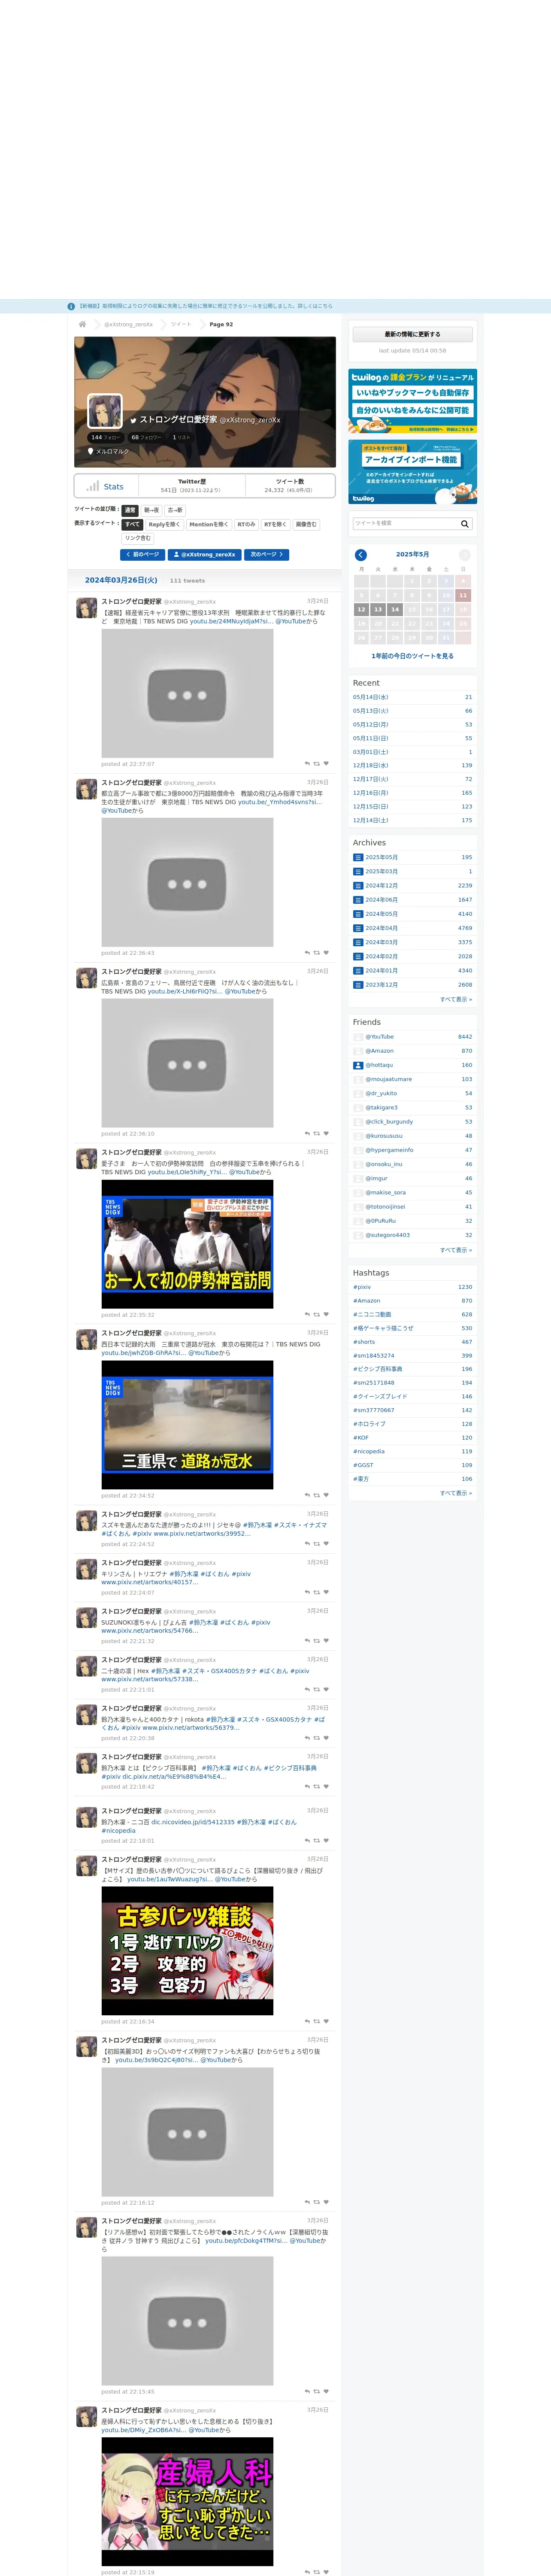Open お一人で初の伊勢神宮訪問 video thumbnail
This screenshot has height=2576, width=551.
click(187, 1244)
